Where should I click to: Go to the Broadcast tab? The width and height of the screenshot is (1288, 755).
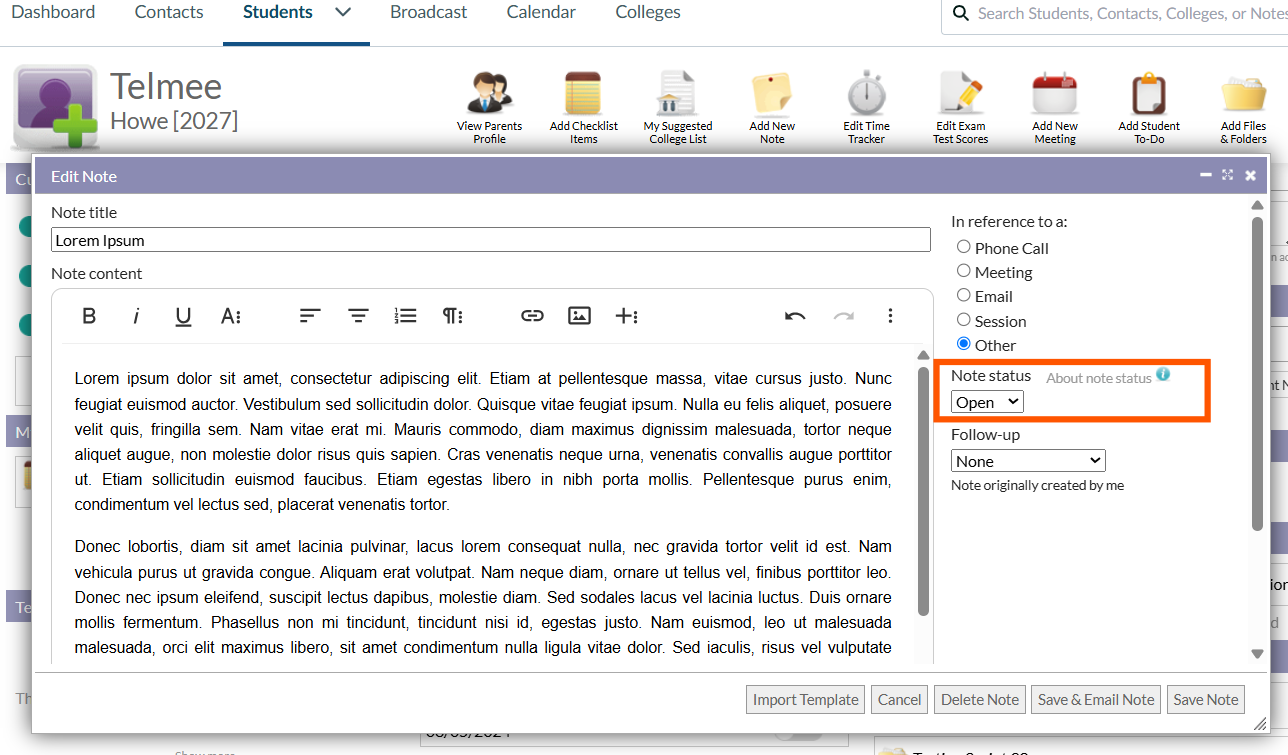428,13
